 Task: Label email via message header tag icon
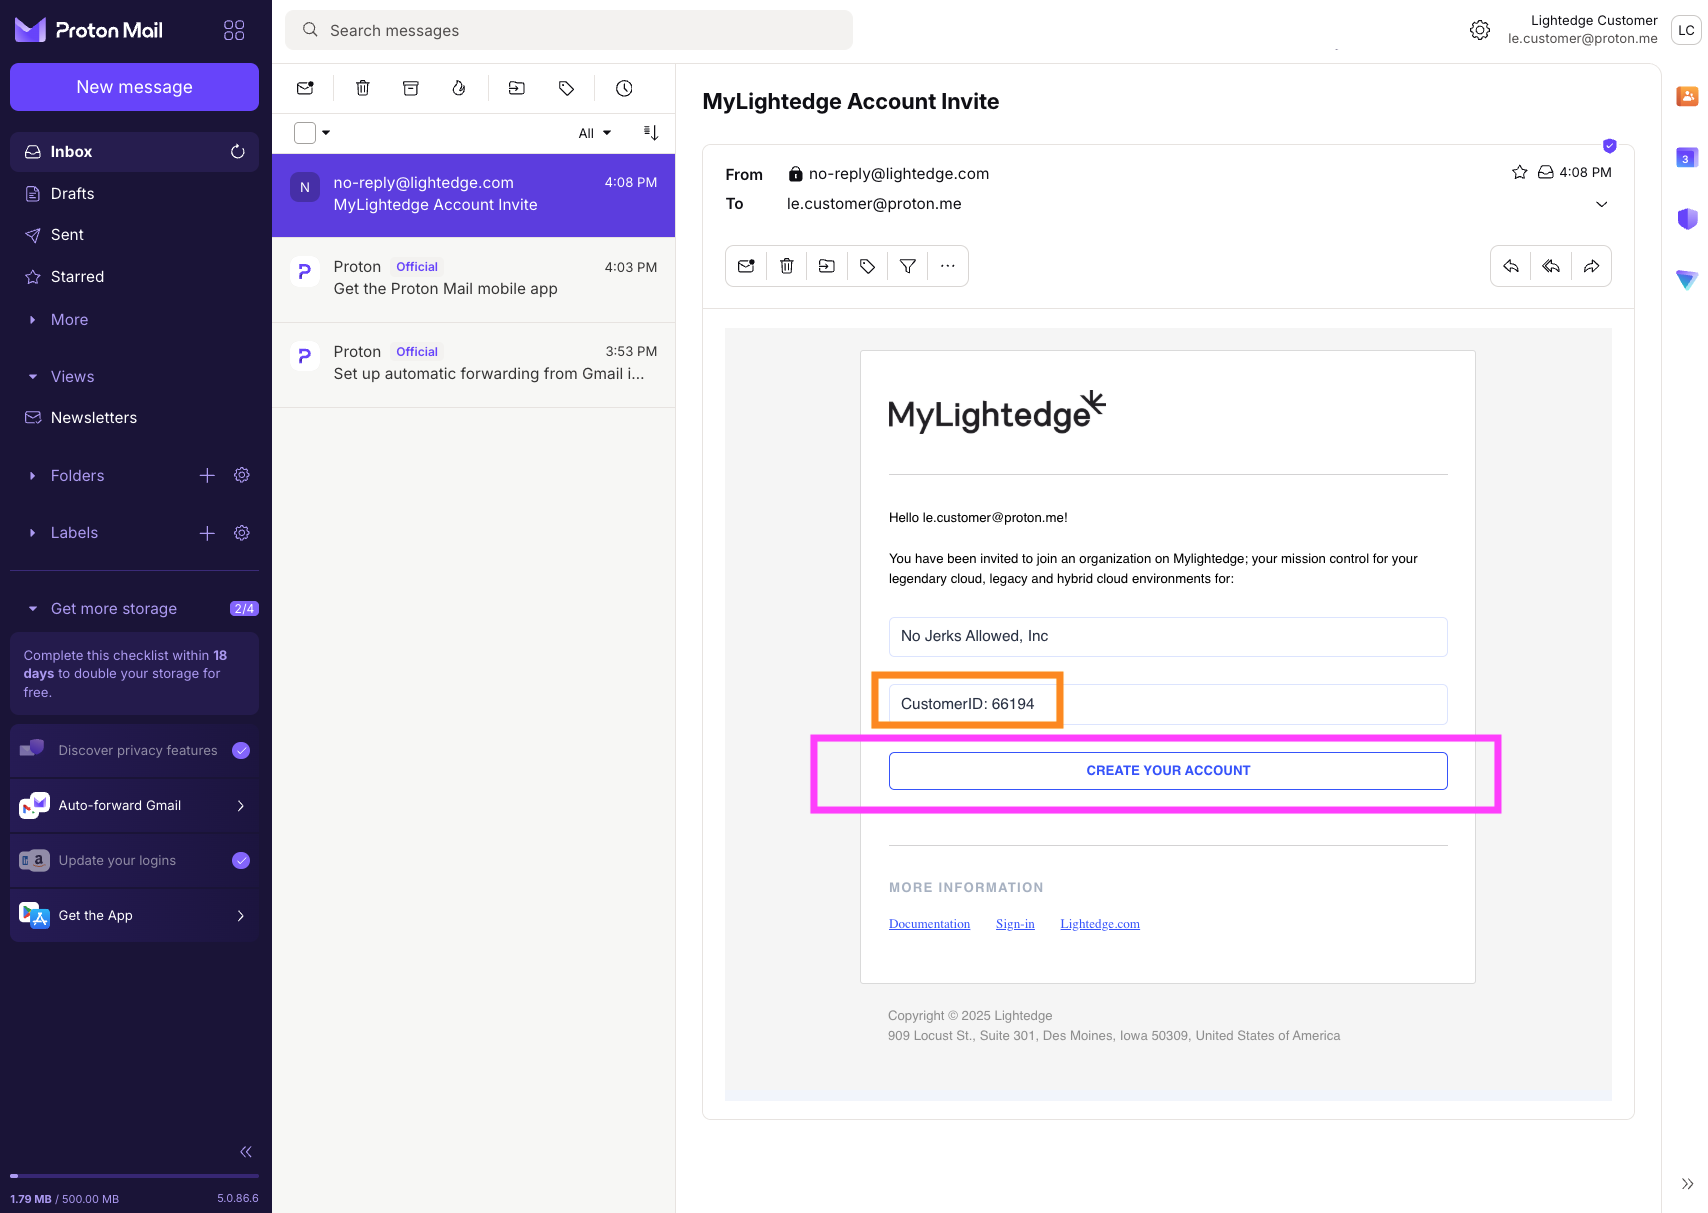pos(867,266)
